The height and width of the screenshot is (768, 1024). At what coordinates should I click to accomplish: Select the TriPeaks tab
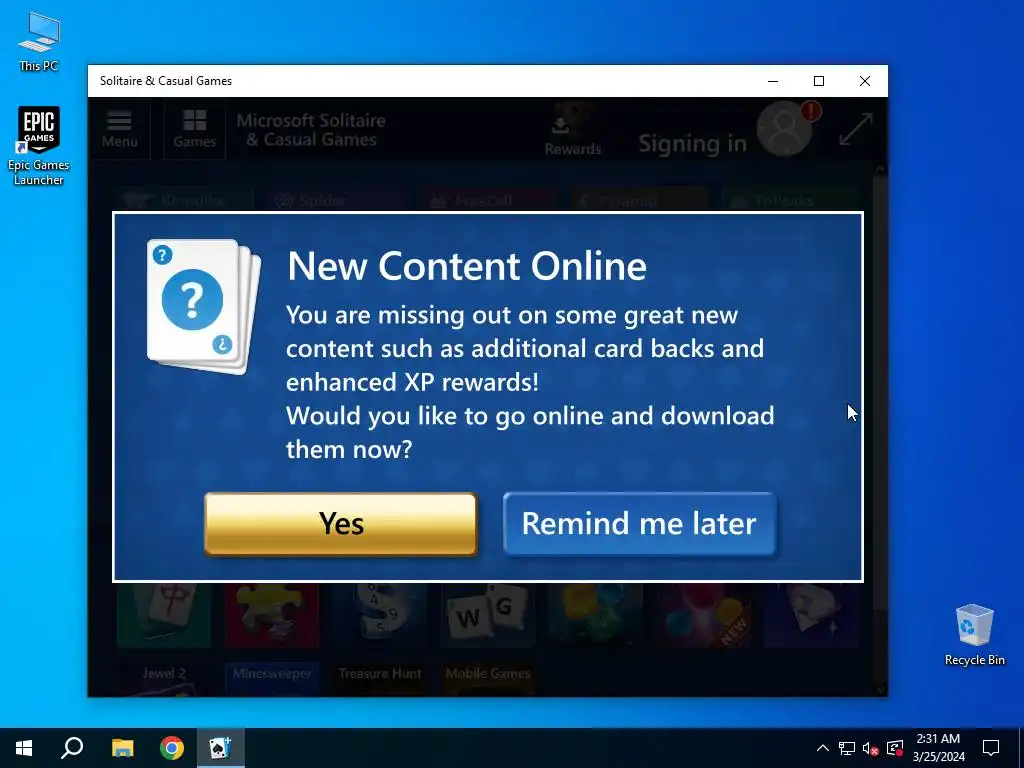[x=790, y=200]
